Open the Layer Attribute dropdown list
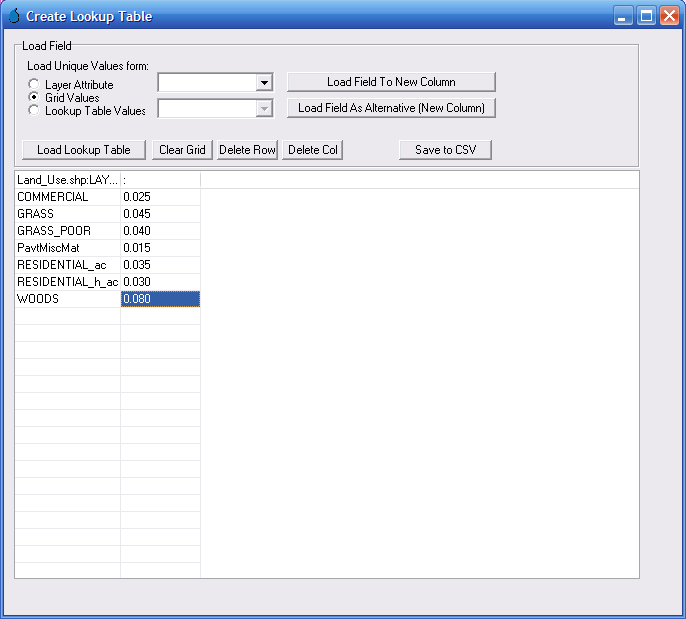Image resolution: width=686 pixels, height=619 pixels. pyautogui.click(x=264, y=83)
